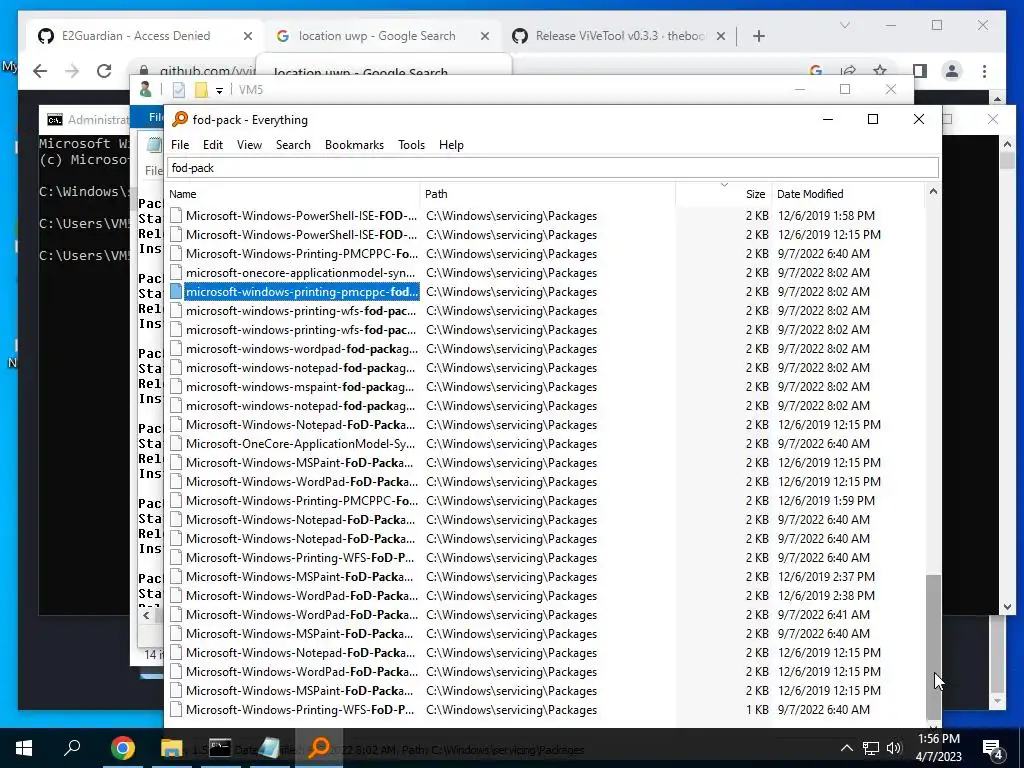Close the Release ViVeTool tab
This screenshot has width=1024, height=768.
pyautogui.click(x=720, y=37)
